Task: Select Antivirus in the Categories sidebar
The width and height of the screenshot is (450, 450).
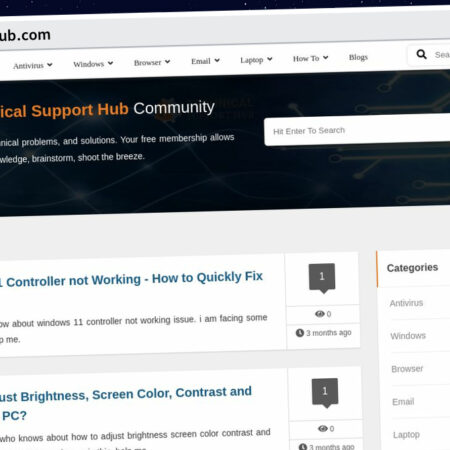Action: [x=406, y=303]
